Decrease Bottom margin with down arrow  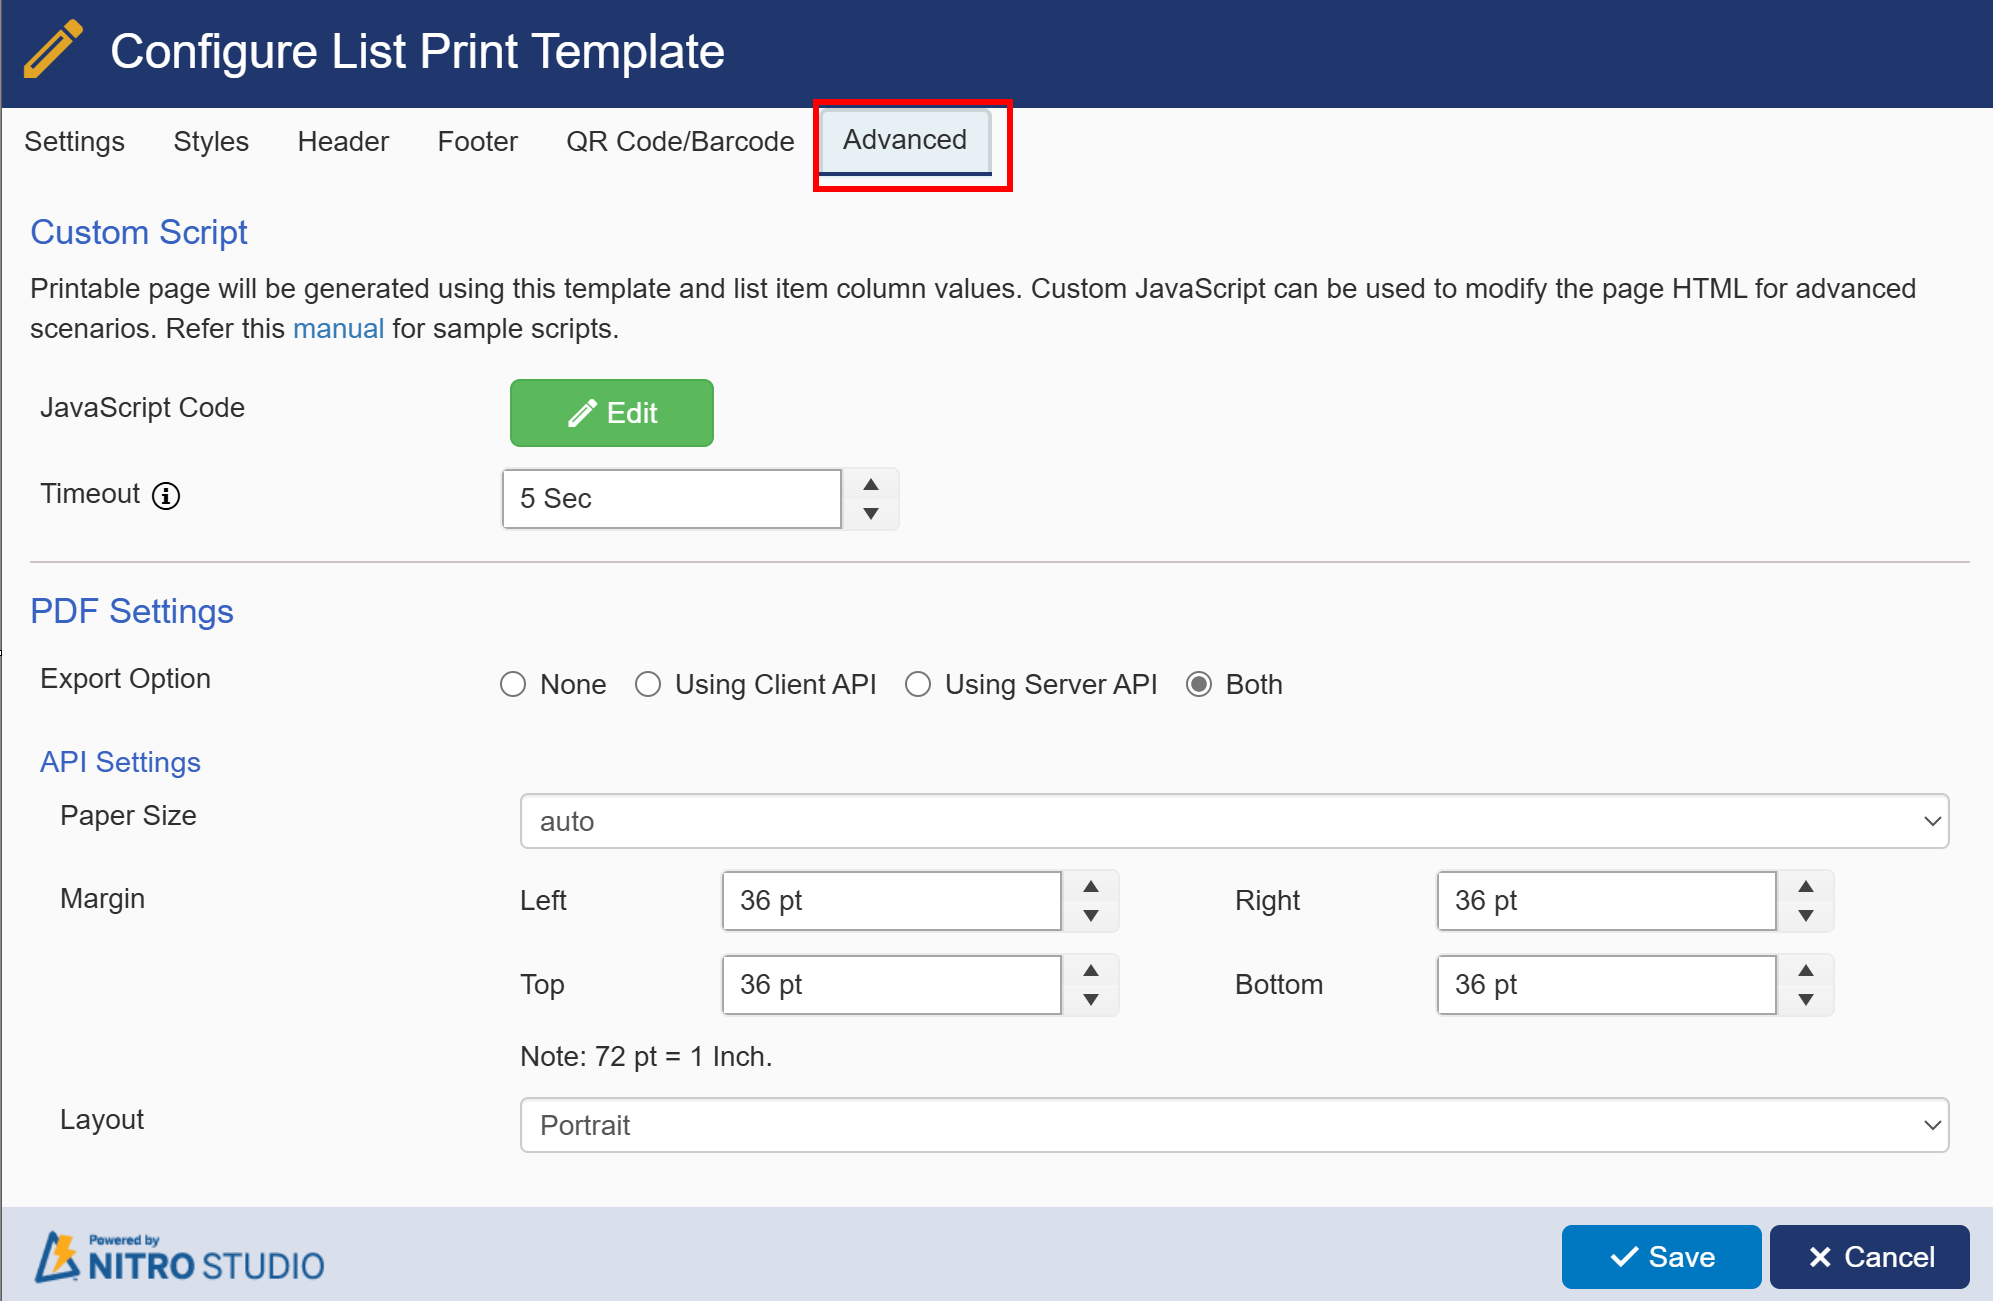[1806, 999]
